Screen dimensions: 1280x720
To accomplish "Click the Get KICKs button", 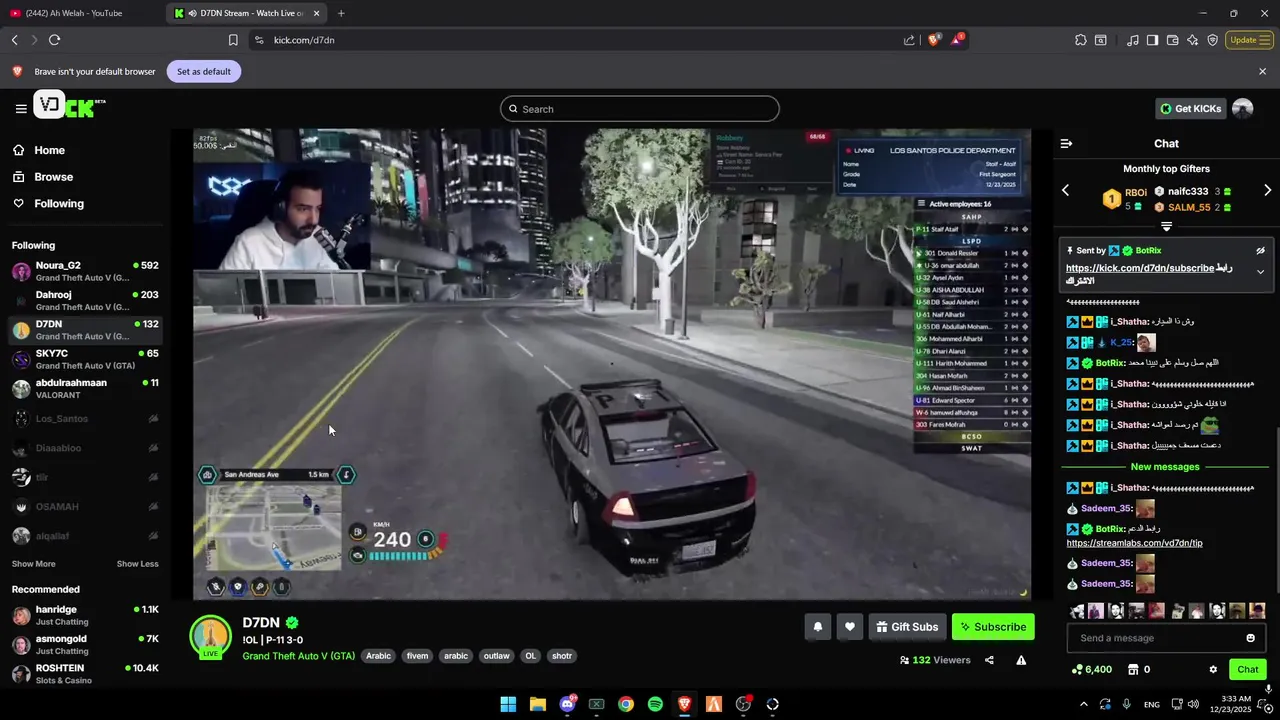I will [1190, 108].
